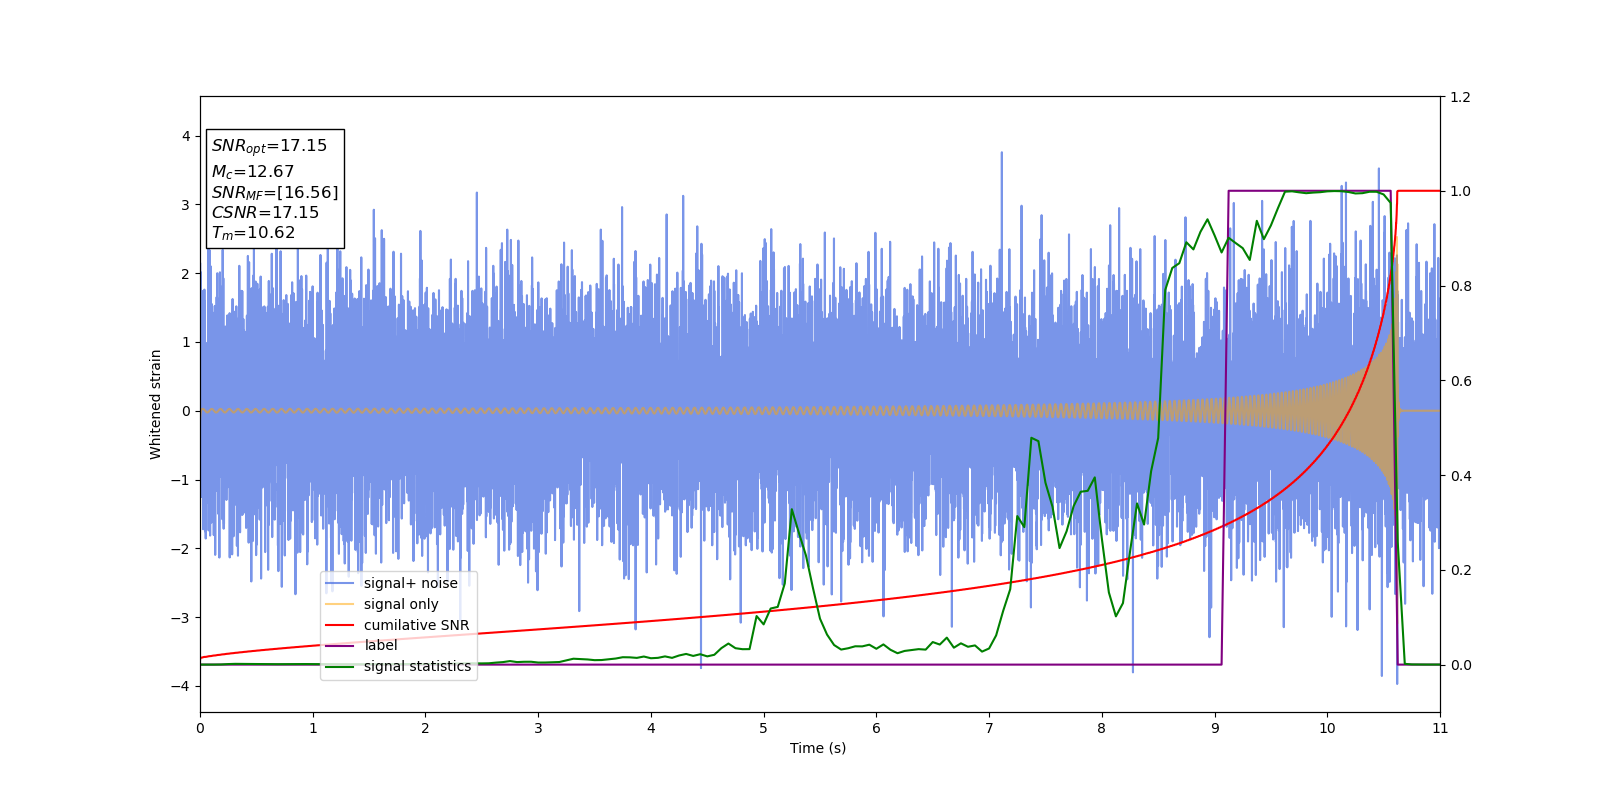Click the red legend line for cumilative SNR
Screen dimensions: 1600x800
pyautogui.click(x=340, y=625)
